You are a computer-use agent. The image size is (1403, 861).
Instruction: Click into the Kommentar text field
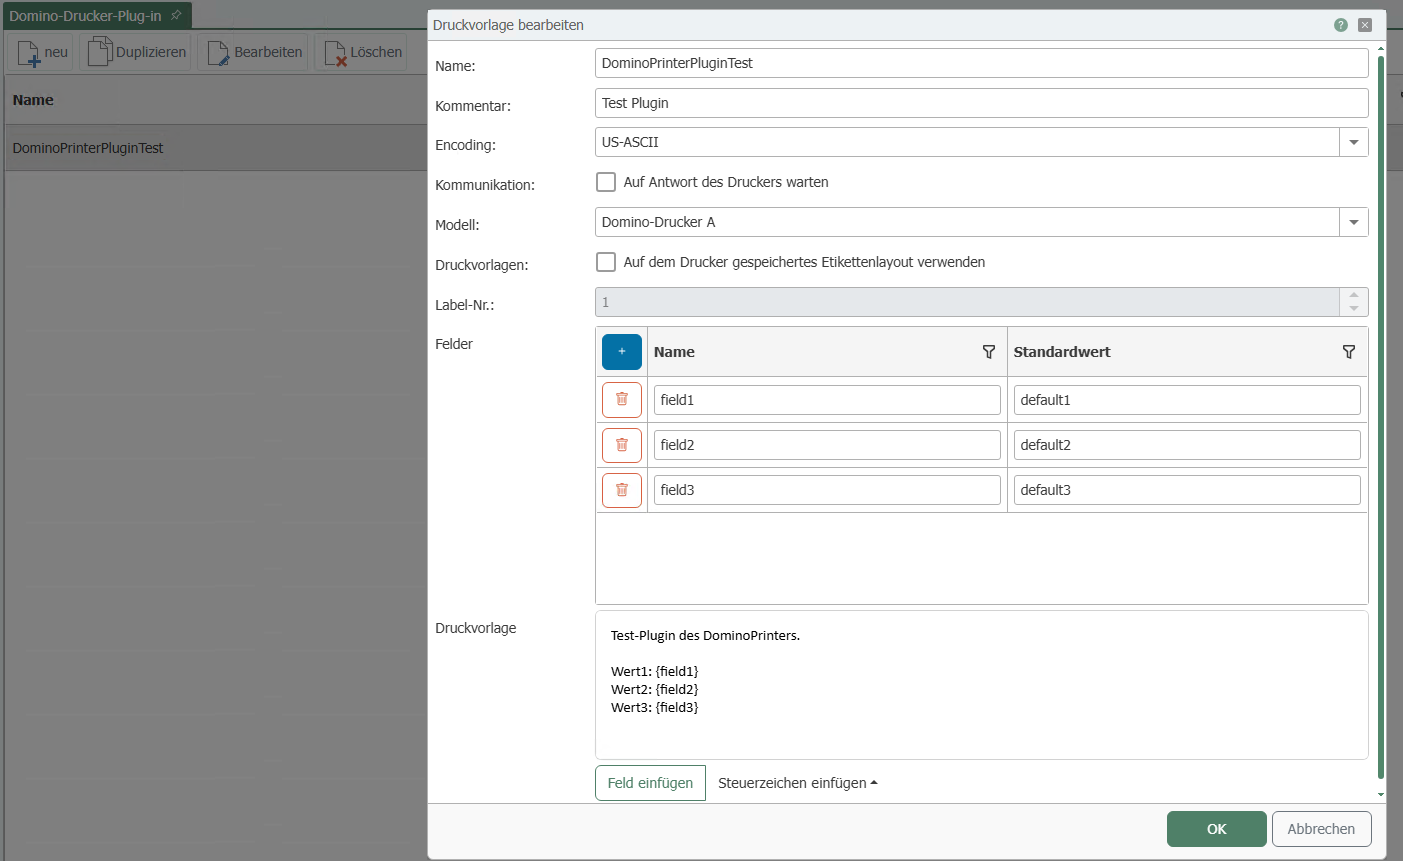(980, 103)
